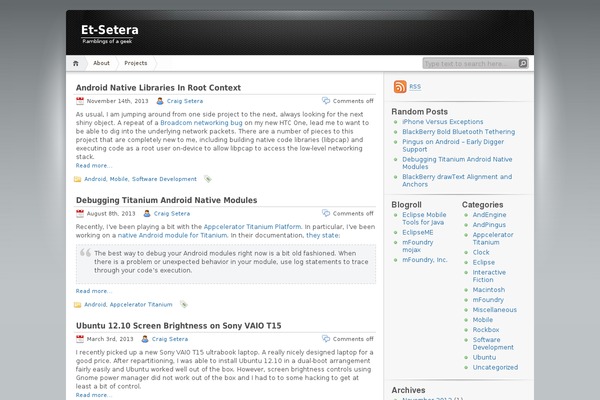Open native Android module for Titanium link
This screenshot has height=400, width=600.
click(x=173, y=235)
